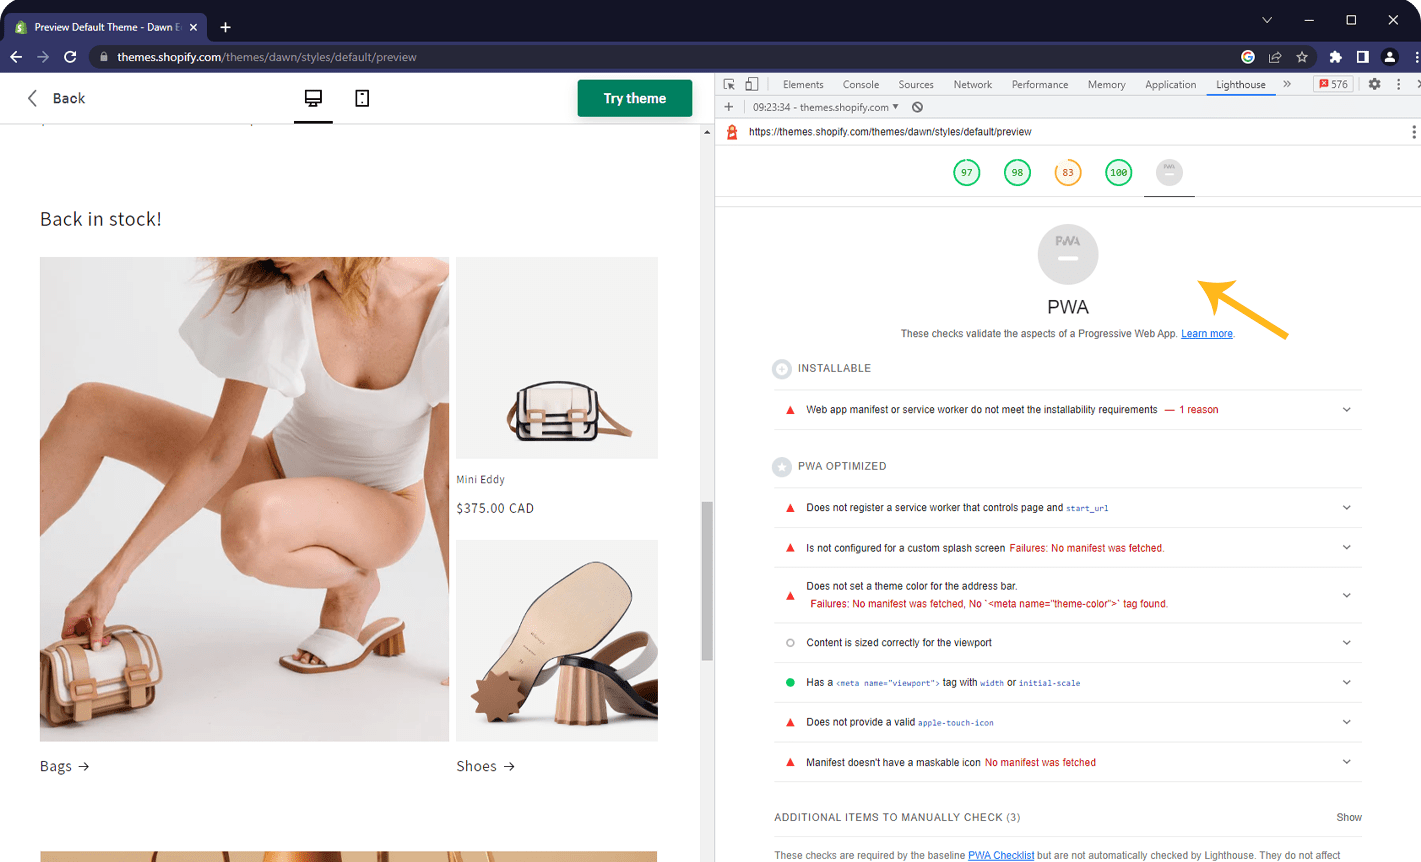The width and height of the screenshot is (1421, 862).
Task: Switch to mobile preview mode icon
Action: tap(362, 98)
